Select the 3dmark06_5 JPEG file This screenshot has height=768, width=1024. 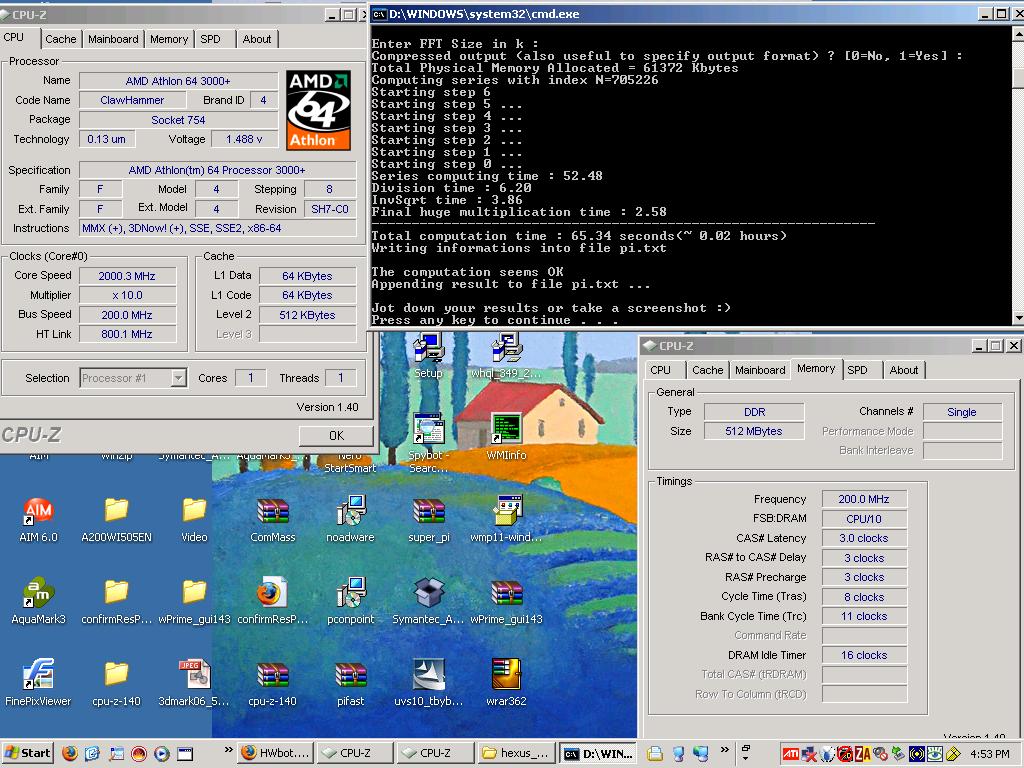tap(194, 682)
